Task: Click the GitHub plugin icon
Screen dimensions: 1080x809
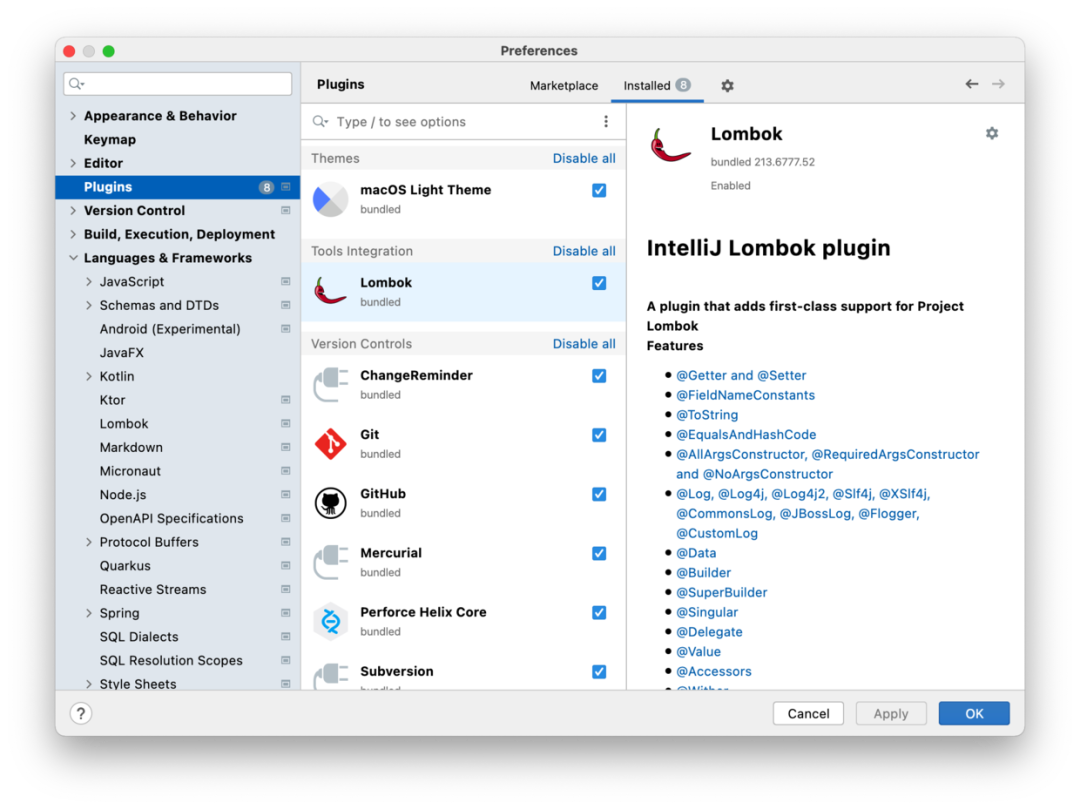Action: coord(331,503)
